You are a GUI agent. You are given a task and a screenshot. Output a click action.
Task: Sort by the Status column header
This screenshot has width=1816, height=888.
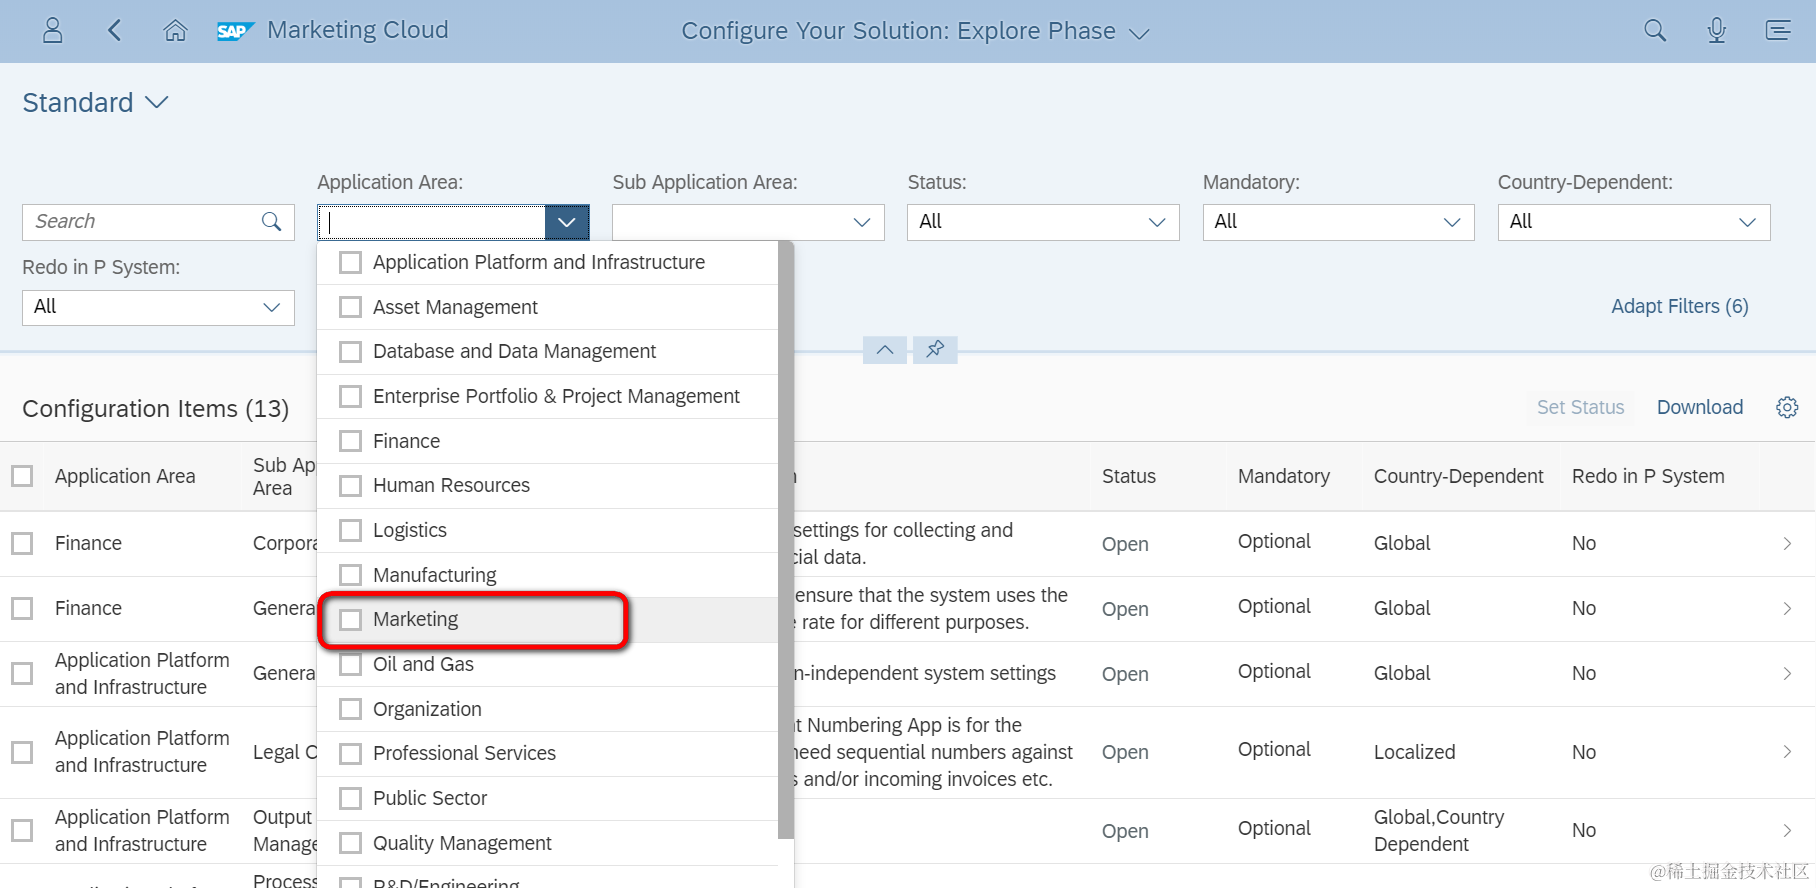(1129, 476)
